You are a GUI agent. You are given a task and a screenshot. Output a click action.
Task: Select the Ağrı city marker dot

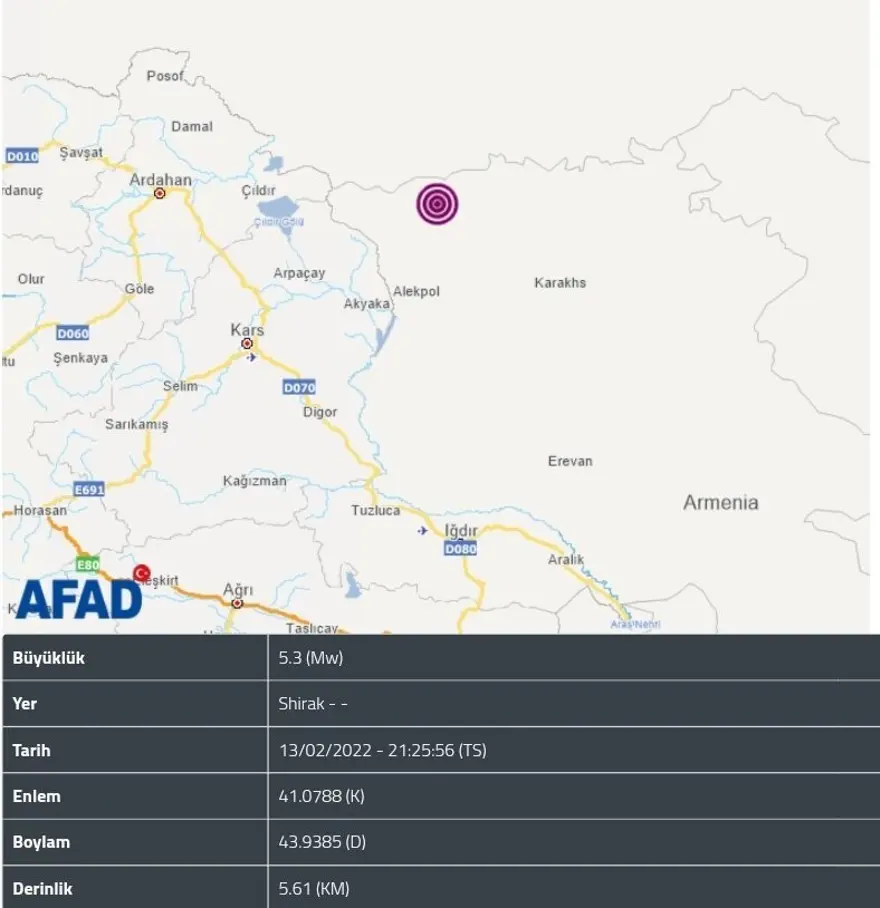click(237, 603)
